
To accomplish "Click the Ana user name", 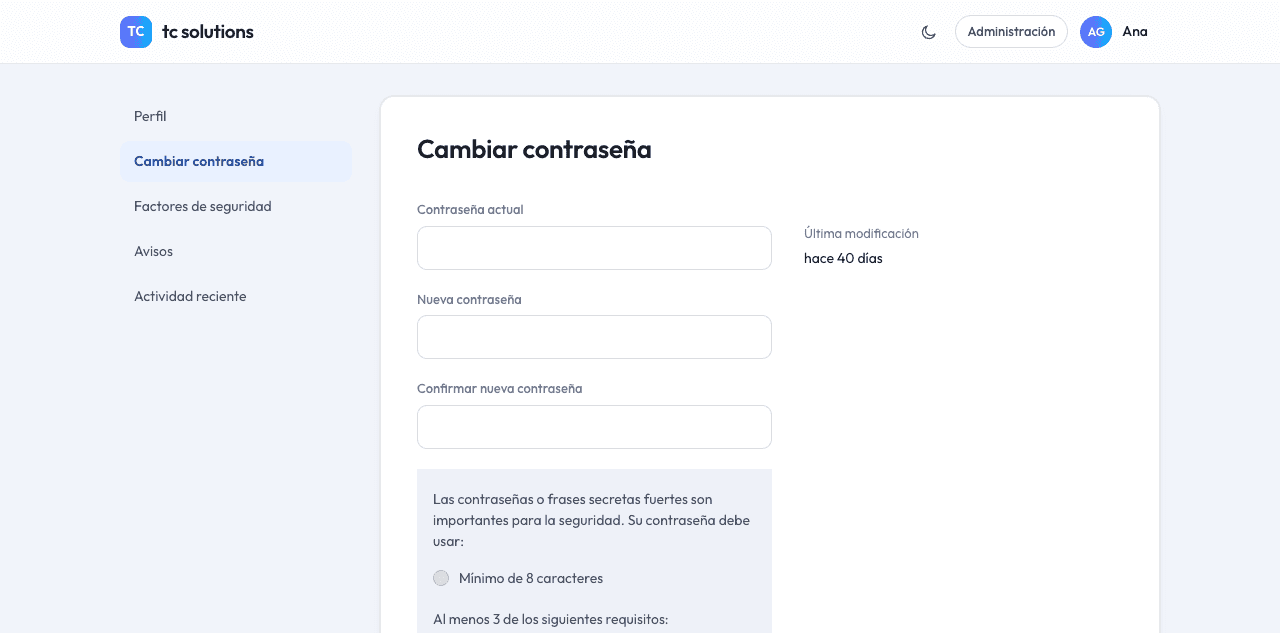I will pos(1135,32).
